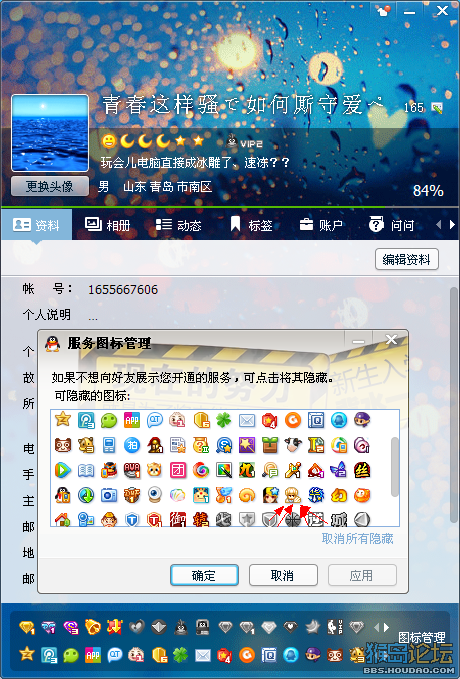Select the purple-hat character icon in dialog grid
The width and height of the screenshot is (460, 679).
[362, 420]
